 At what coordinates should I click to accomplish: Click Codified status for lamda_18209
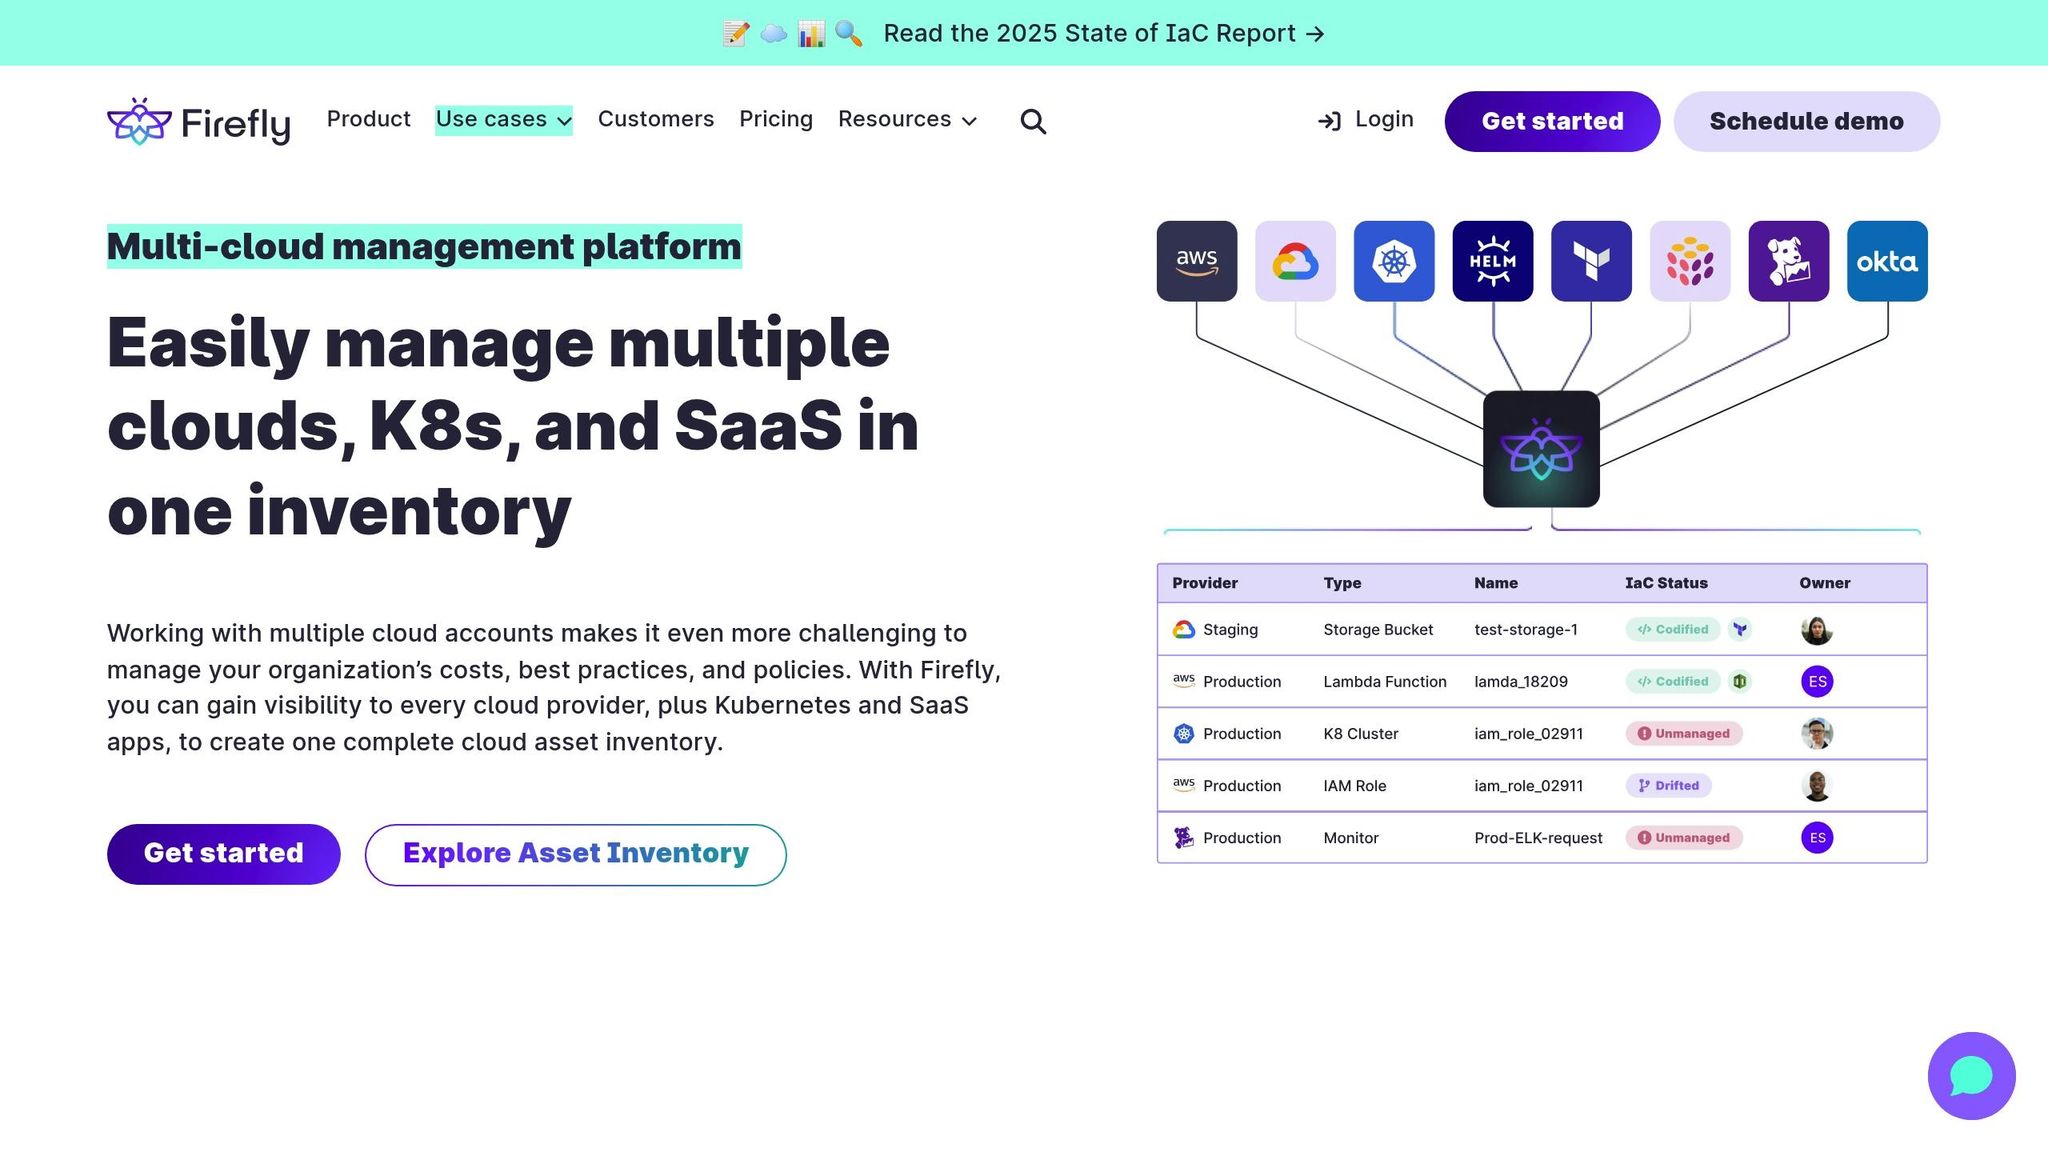coord(1672,682)
